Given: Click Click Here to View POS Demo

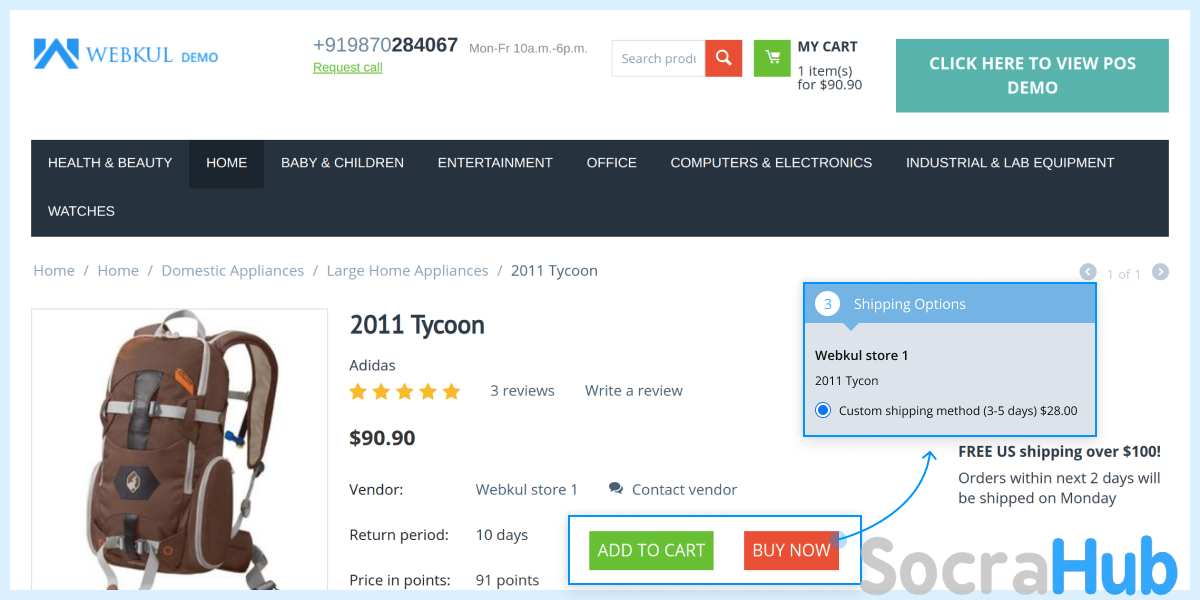Looking at the screenshot, I should (x=1032, y=76).
